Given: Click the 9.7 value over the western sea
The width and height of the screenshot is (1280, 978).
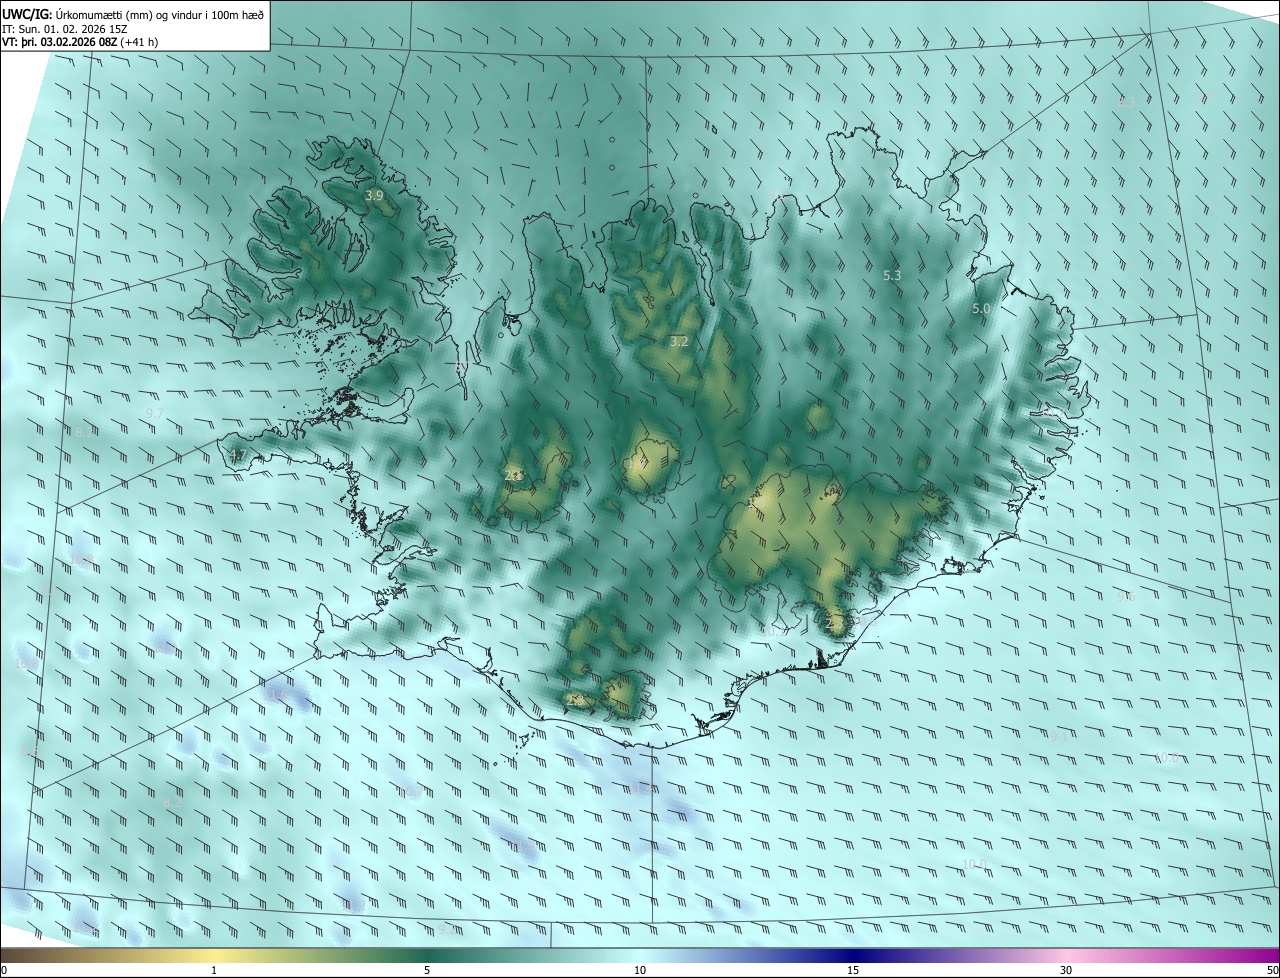Looking at the screenshot, I should 155,413.
